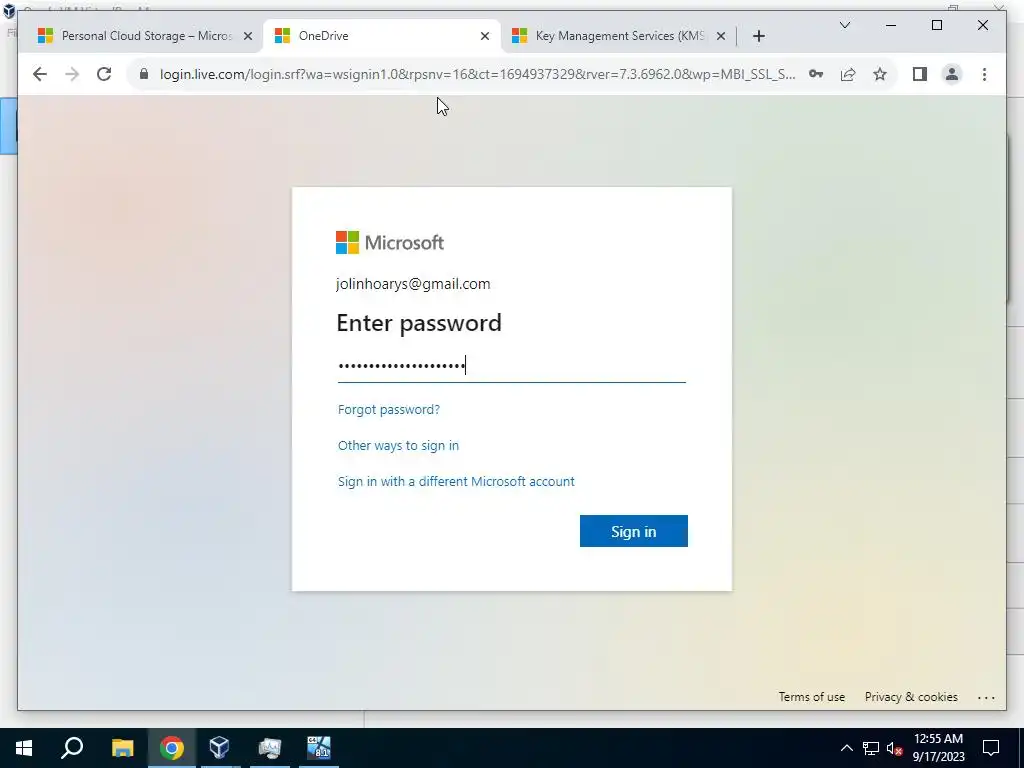The height and width of the screenshot is (768, 1024).
Task: Close the Key Management Services tab
Action: 720,37
